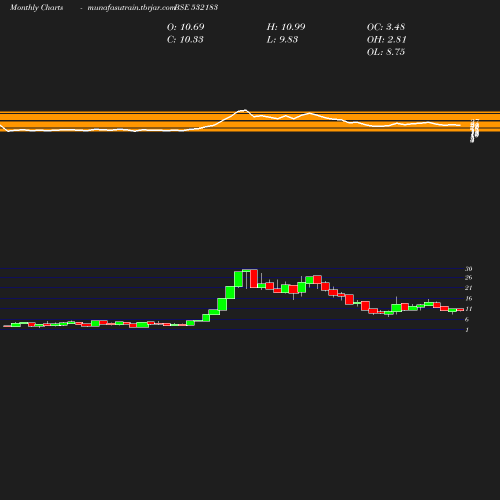Viewport: 500px width, 500px height.
Task: Click the 'Monthly Charts' title text
Action: pos(37,7)
